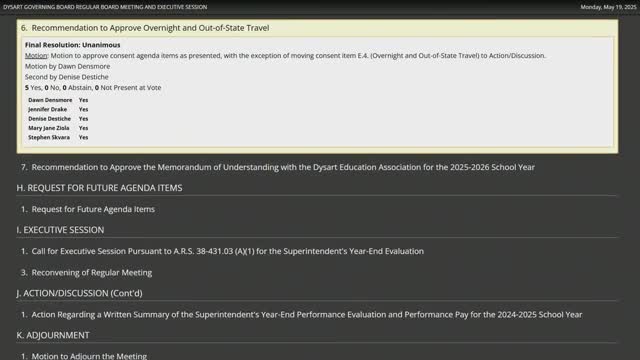Viewport: 640px width, 360px height.
Task: Select section I Executive Session heading
Action: [60, 230]
